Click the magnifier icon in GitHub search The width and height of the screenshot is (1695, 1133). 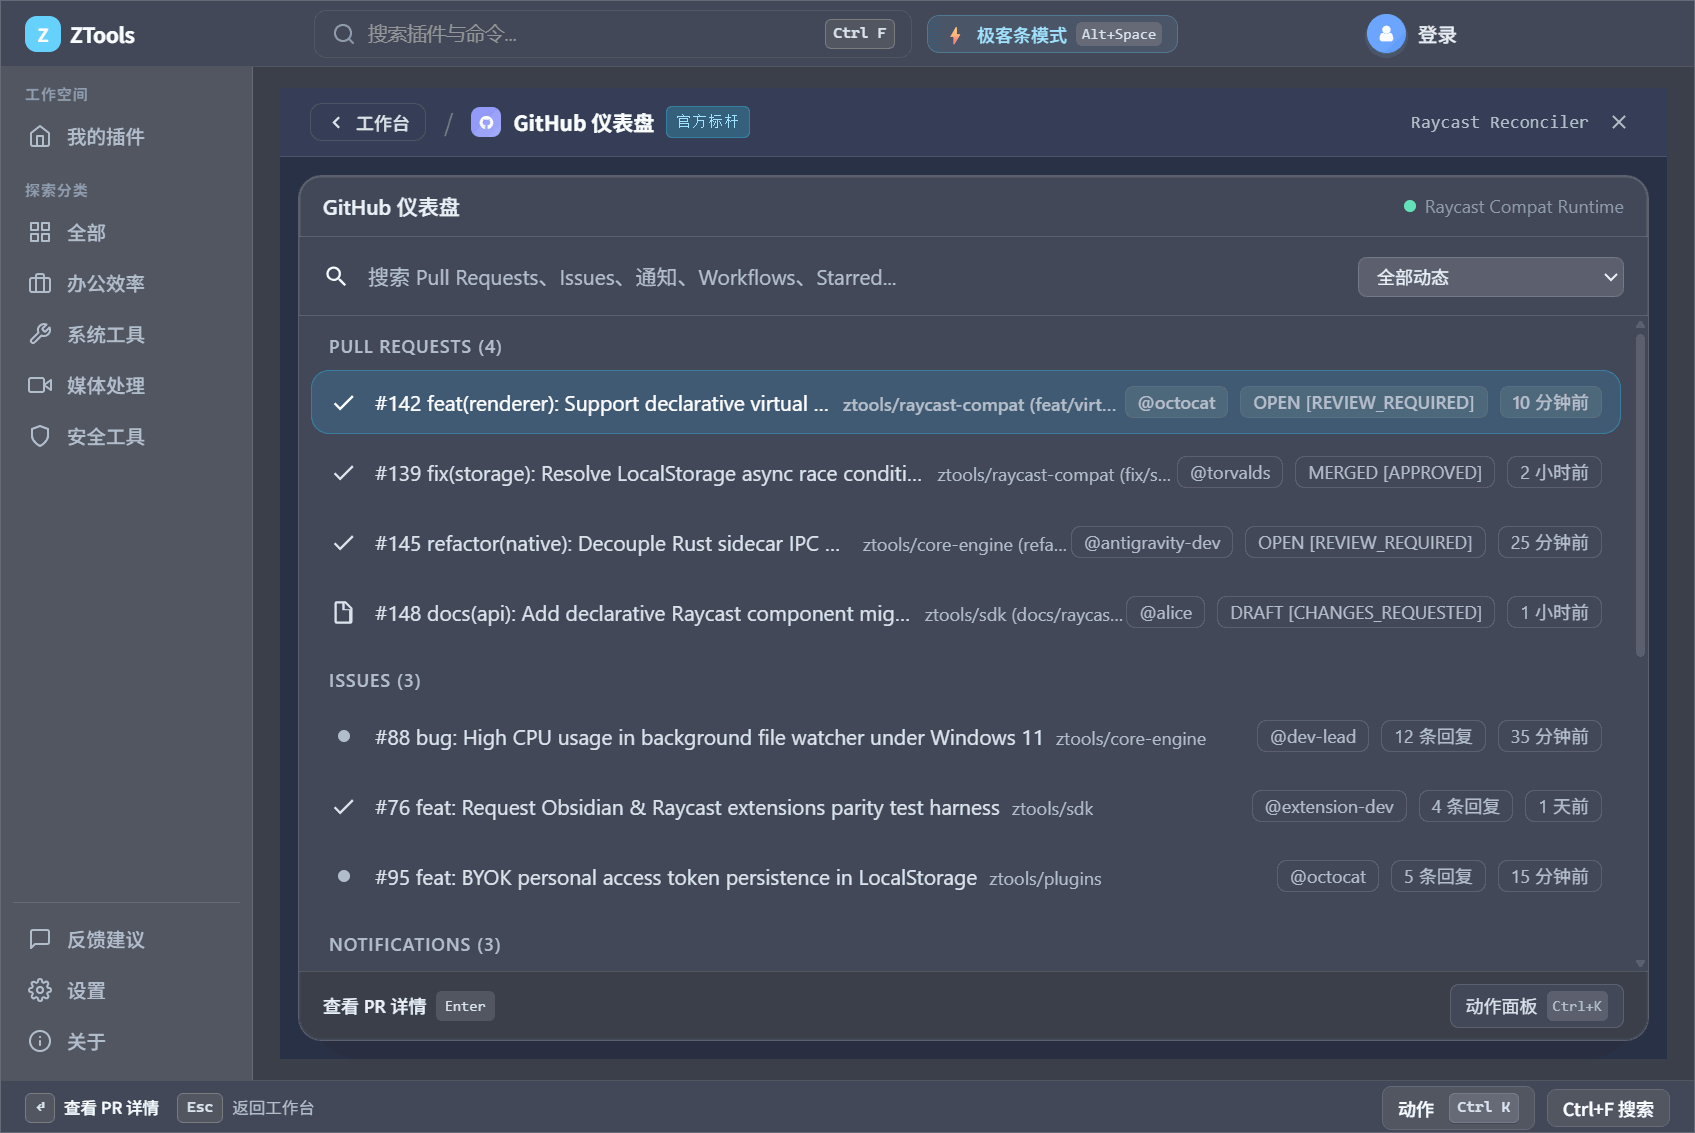click(x=336, y=277)
